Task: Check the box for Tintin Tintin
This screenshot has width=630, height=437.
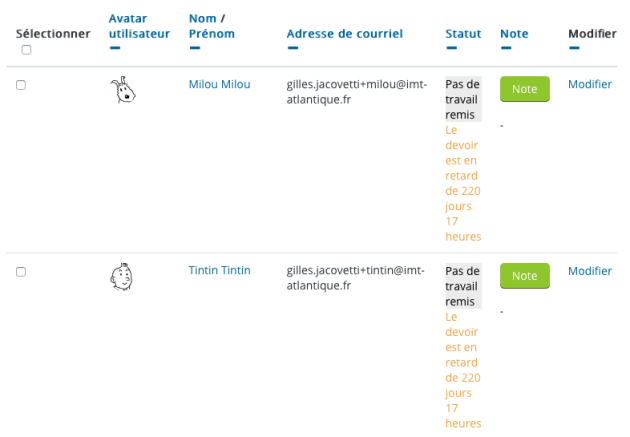Action: (x=21, y=272)
